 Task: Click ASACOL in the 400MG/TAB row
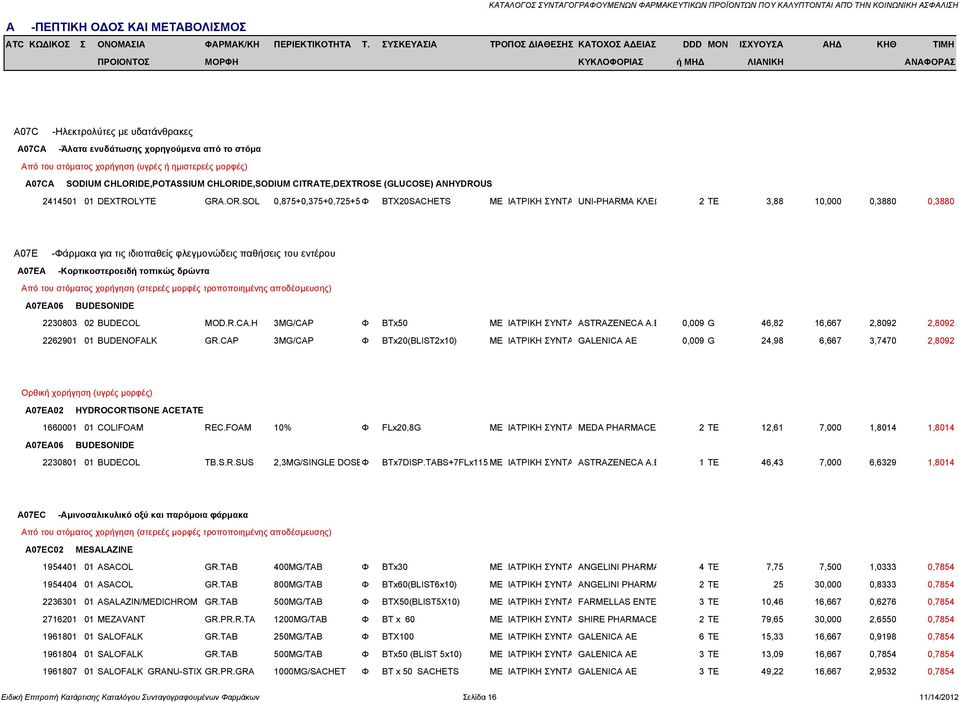(x=115, y=567)
